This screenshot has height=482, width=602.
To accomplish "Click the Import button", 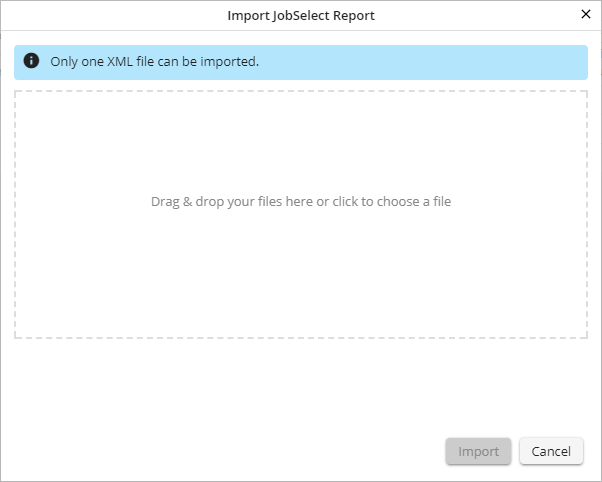I will 478,451.
